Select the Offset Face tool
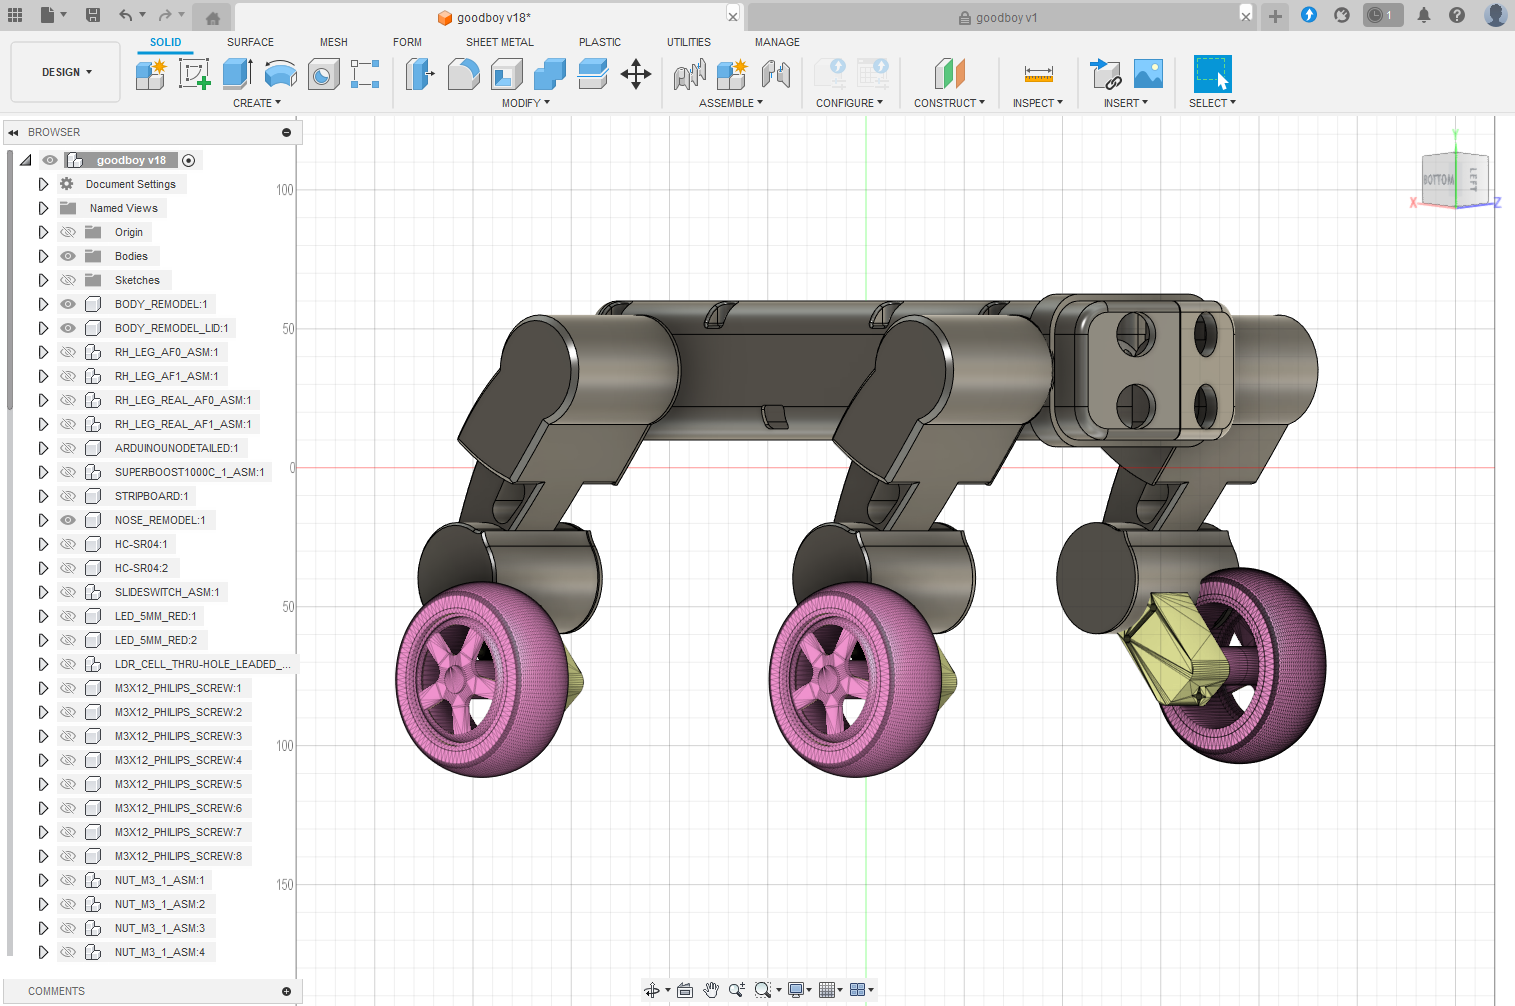1515x1006 pixels. pos(592,74)
